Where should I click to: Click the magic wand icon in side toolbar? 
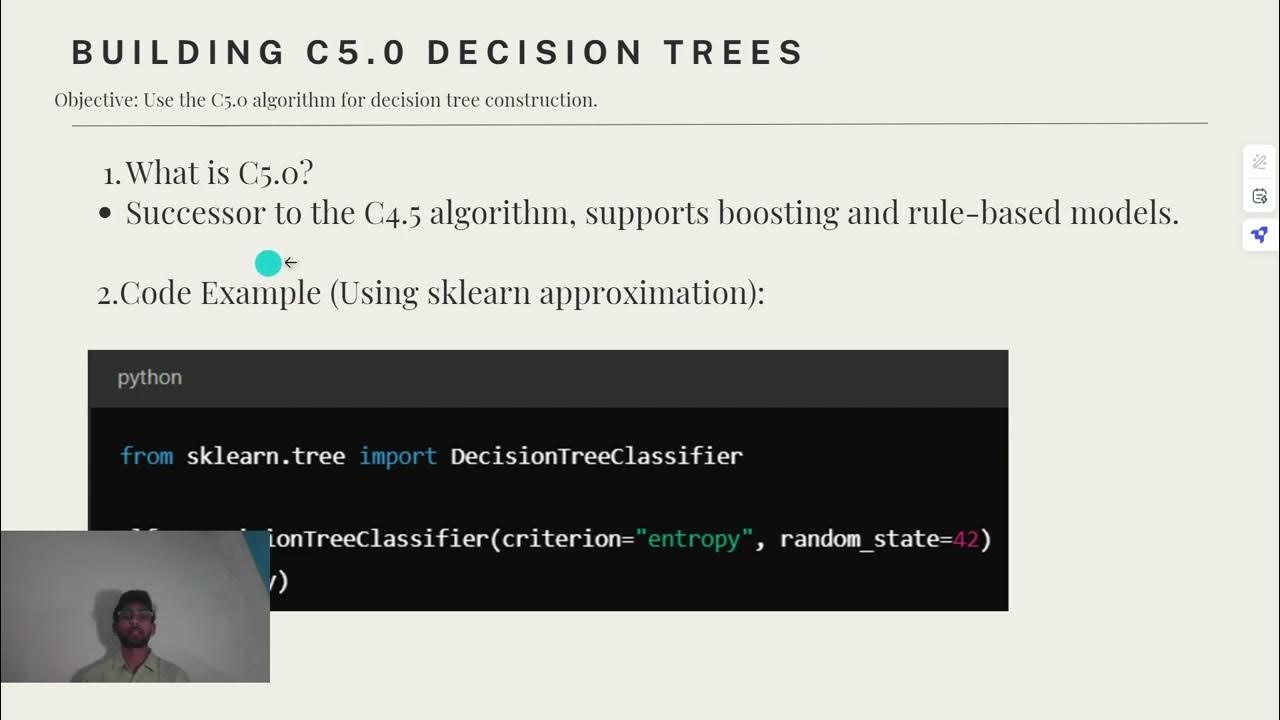click(x=1259, y=162)
